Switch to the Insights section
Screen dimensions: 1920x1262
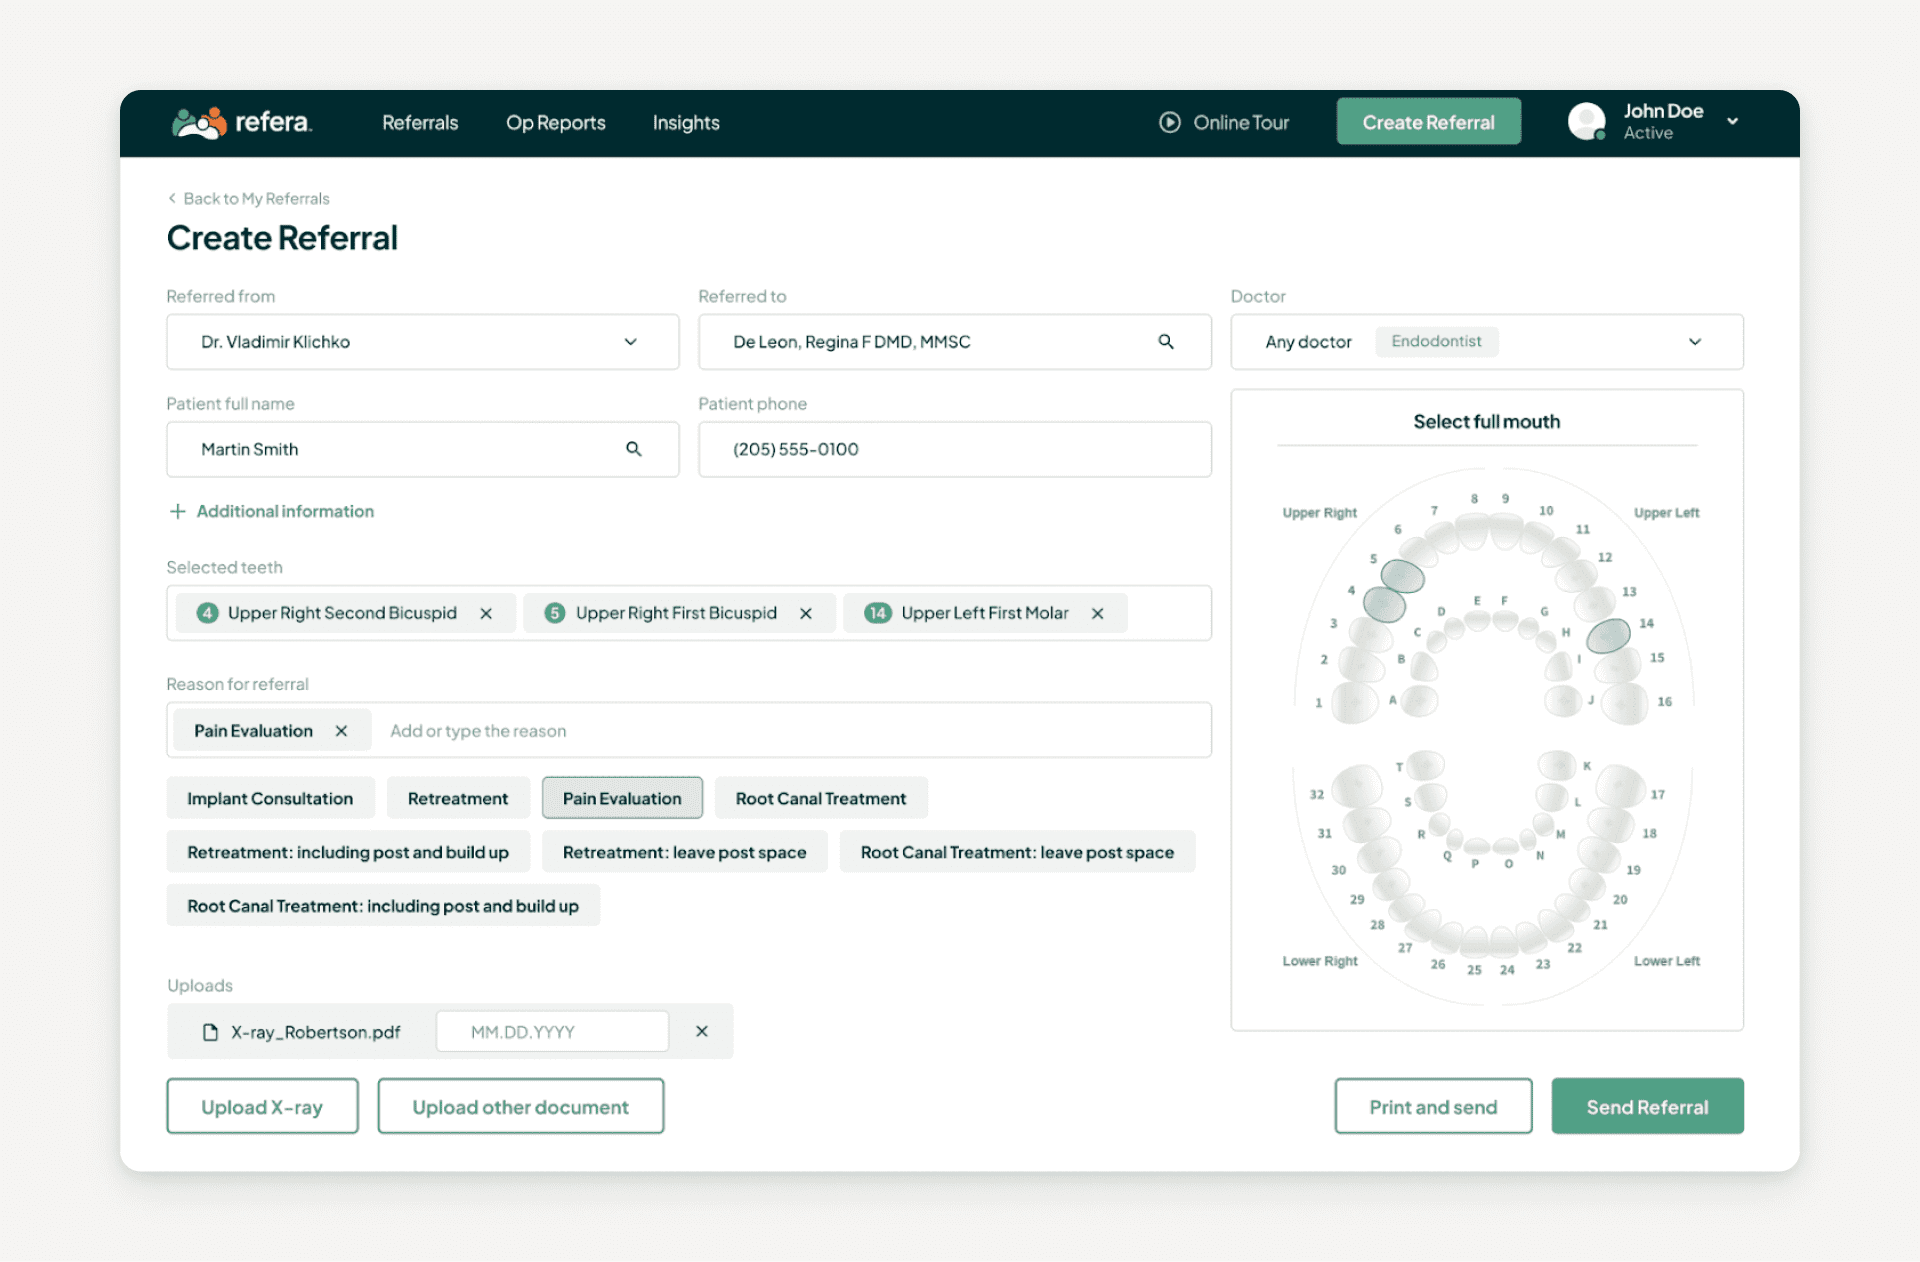[686, 122]
